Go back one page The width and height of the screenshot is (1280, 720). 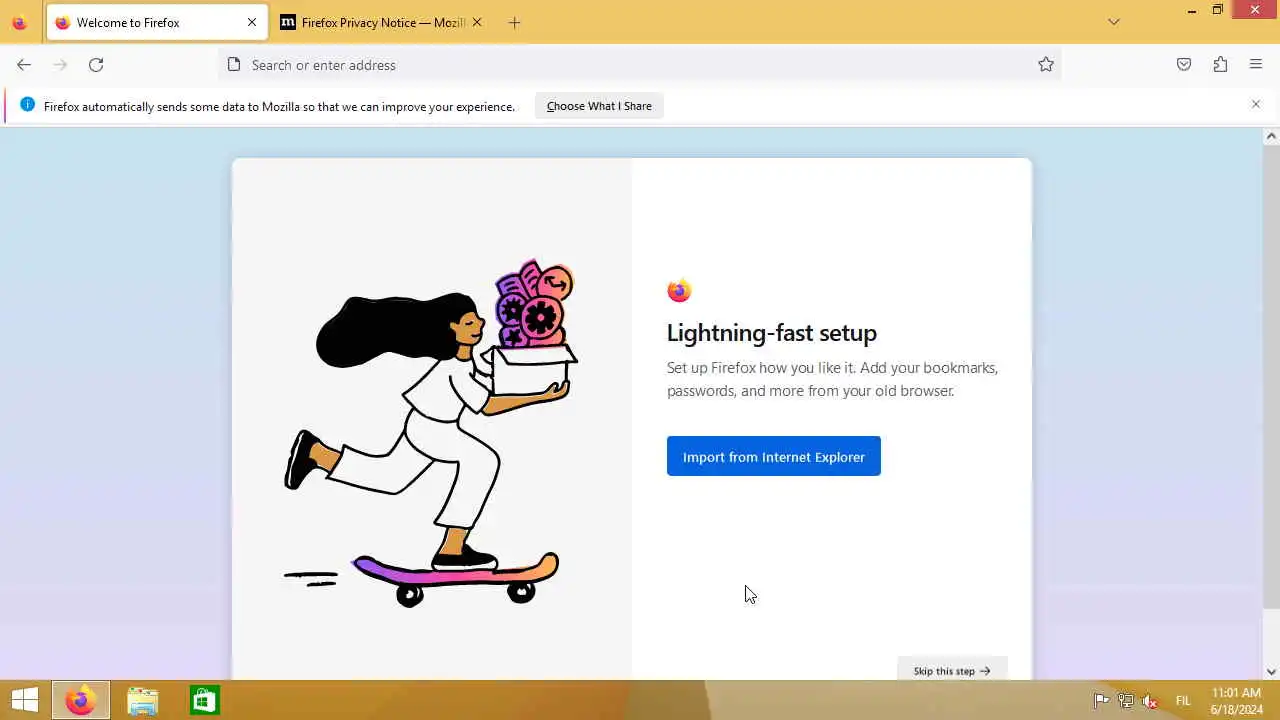tap(24, 65)
